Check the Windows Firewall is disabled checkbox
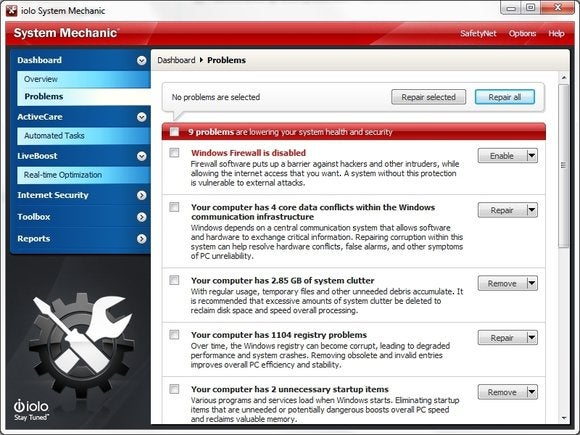Viewport: 580px width, 435px height. (174, 153)
